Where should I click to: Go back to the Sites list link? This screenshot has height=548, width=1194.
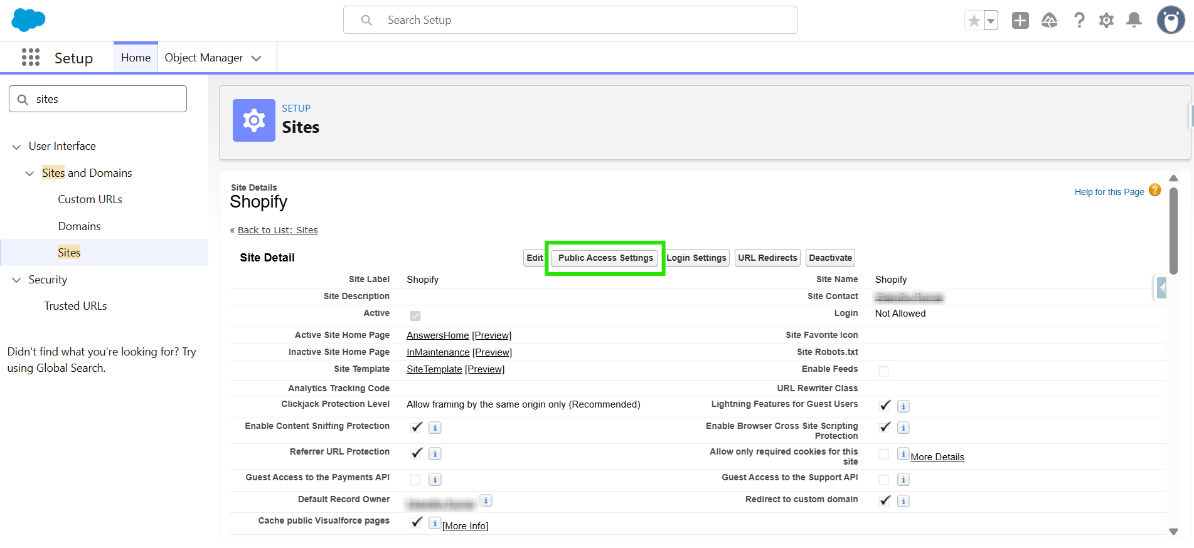tap(277, 230)
